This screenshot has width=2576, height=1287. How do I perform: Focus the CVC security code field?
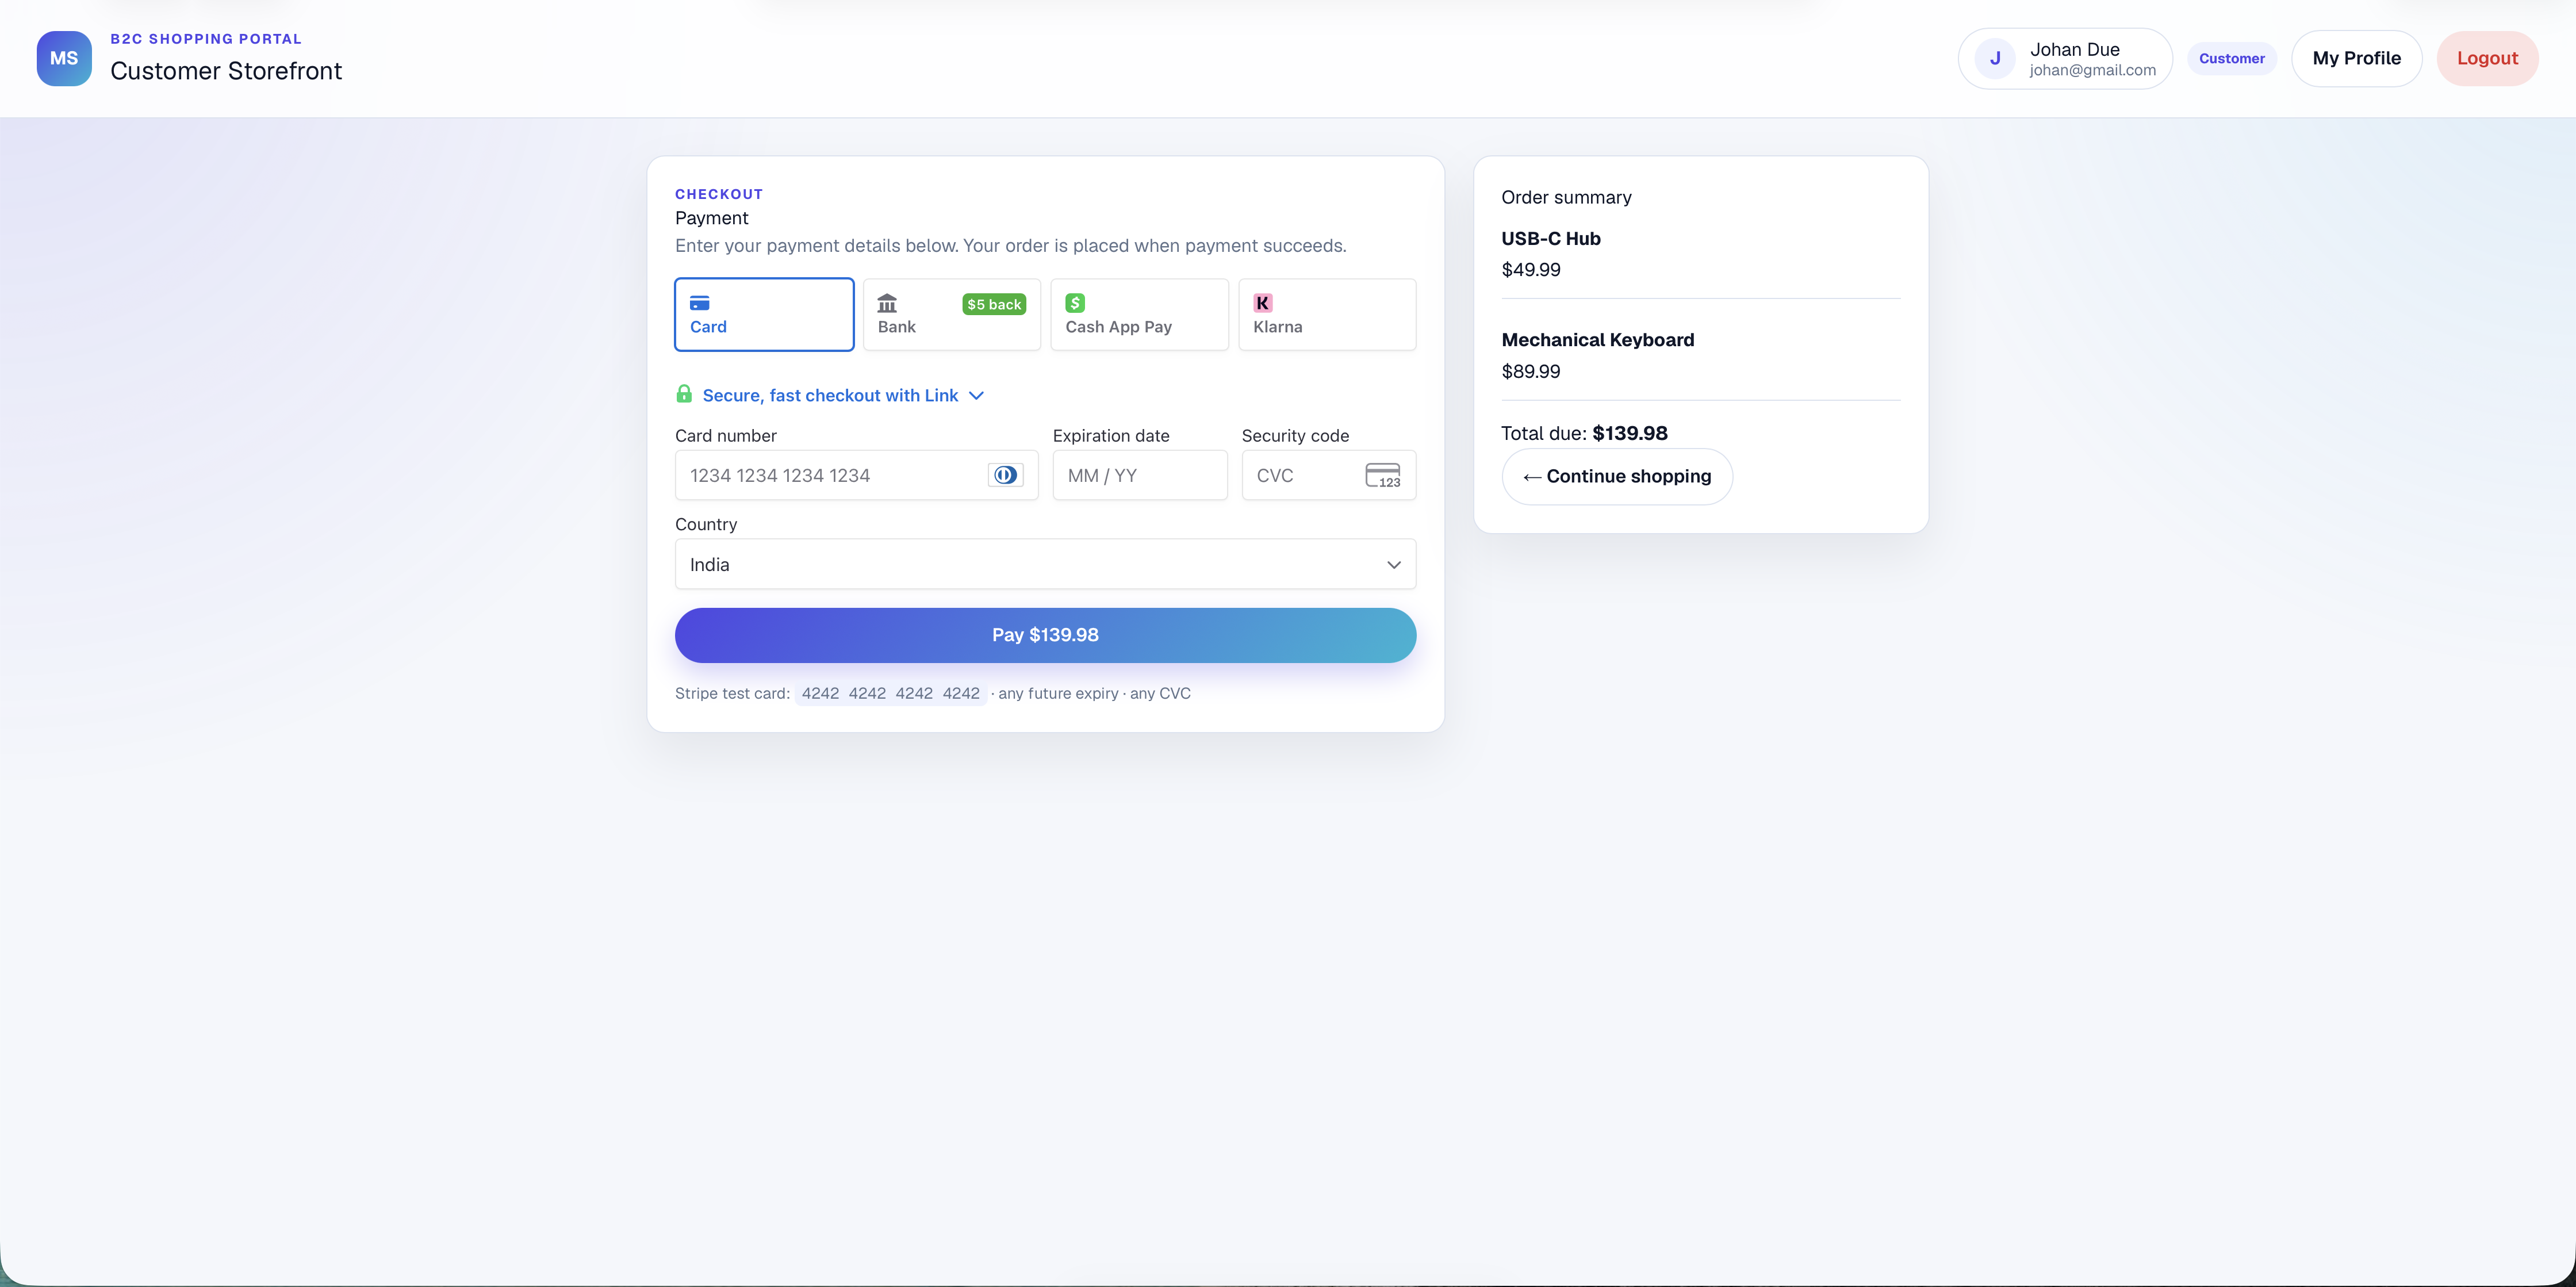pyautogui.click(x=1328, y=475)
